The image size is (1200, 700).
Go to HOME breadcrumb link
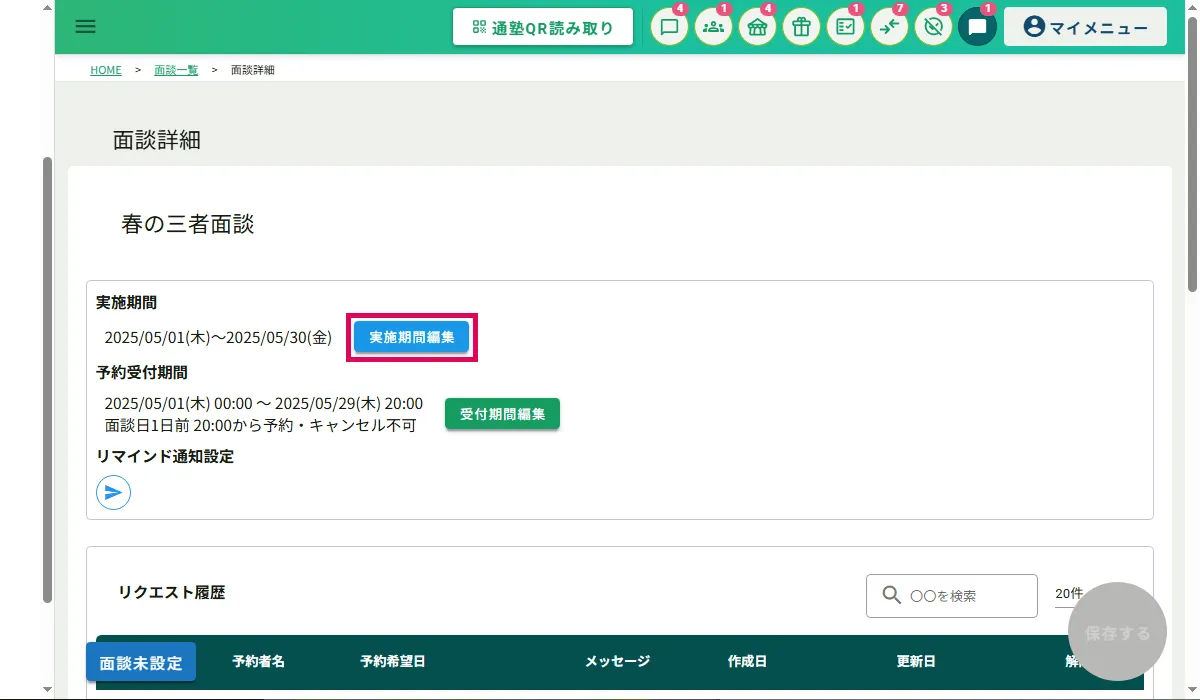coord(106,70)
